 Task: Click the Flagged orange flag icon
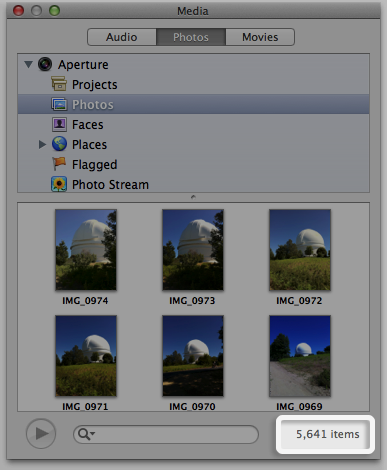coord(59,164)
